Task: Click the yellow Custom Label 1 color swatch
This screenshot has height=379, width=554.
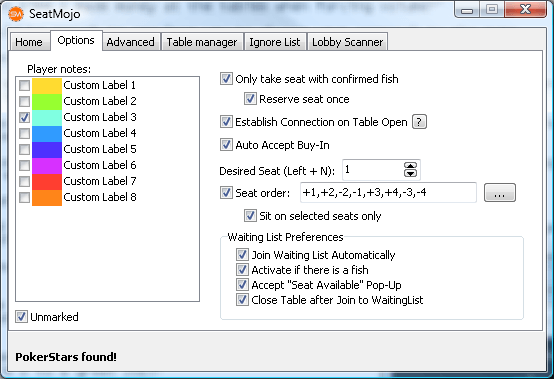Action: pos(47,85)
